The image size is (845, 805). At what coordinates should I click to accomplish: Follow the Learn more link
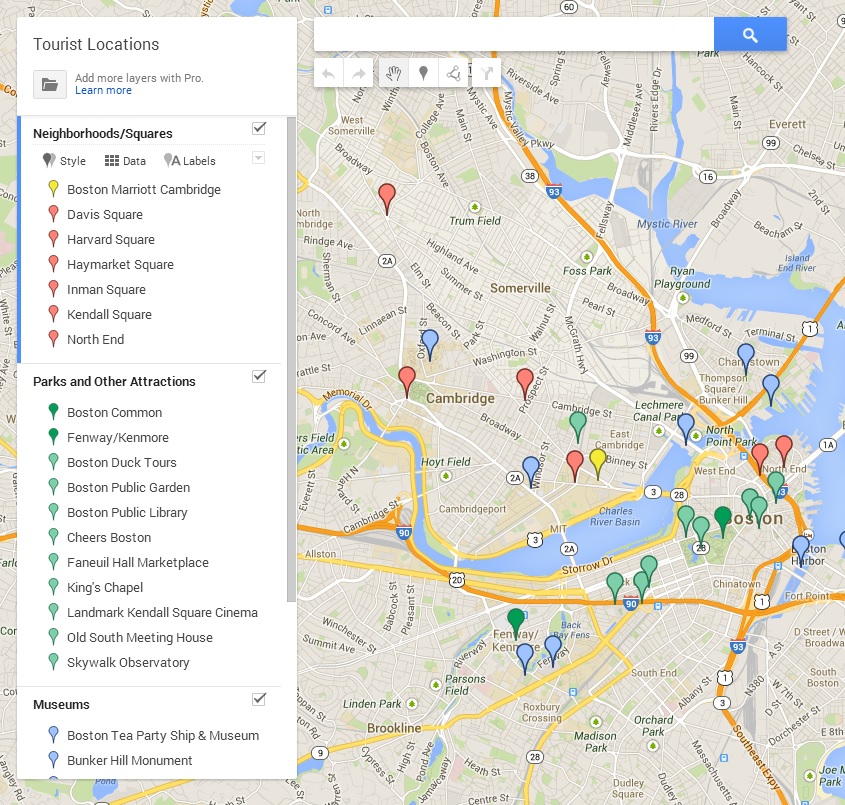tap(103, 91)
